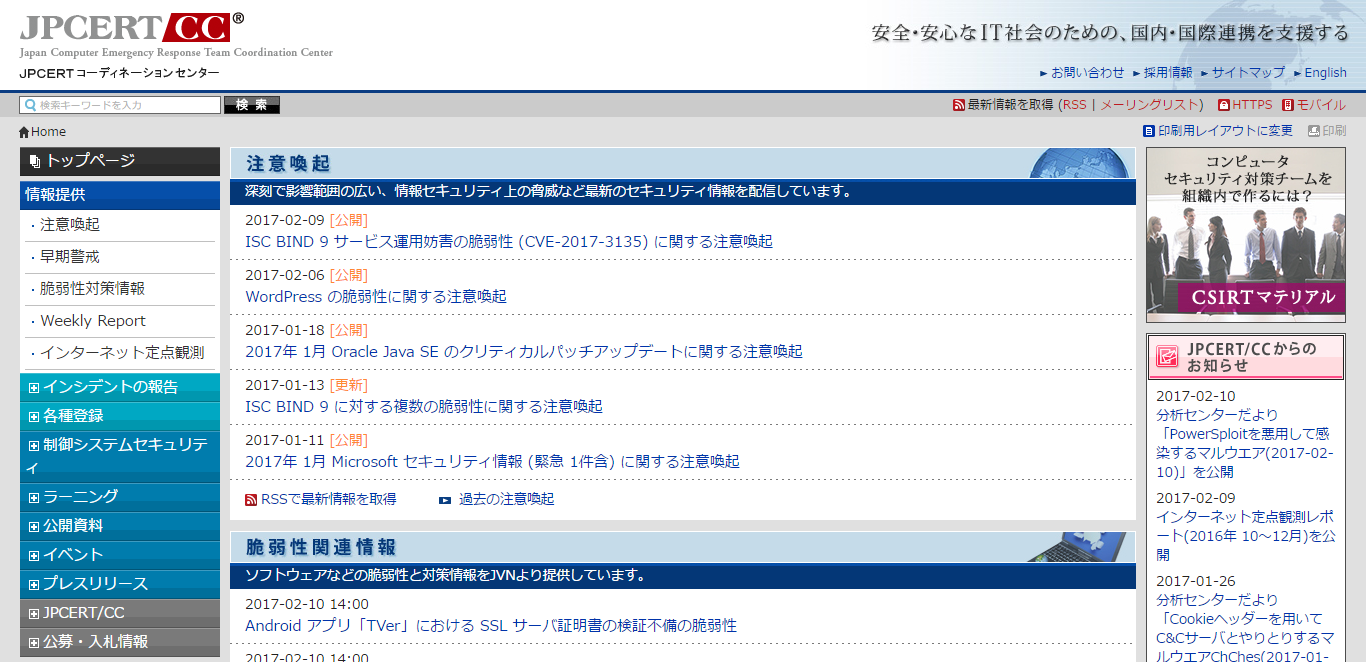The image size is (1366, 662).
Task: Click the RSSで最新情報を取得 link
Action: 328,499
